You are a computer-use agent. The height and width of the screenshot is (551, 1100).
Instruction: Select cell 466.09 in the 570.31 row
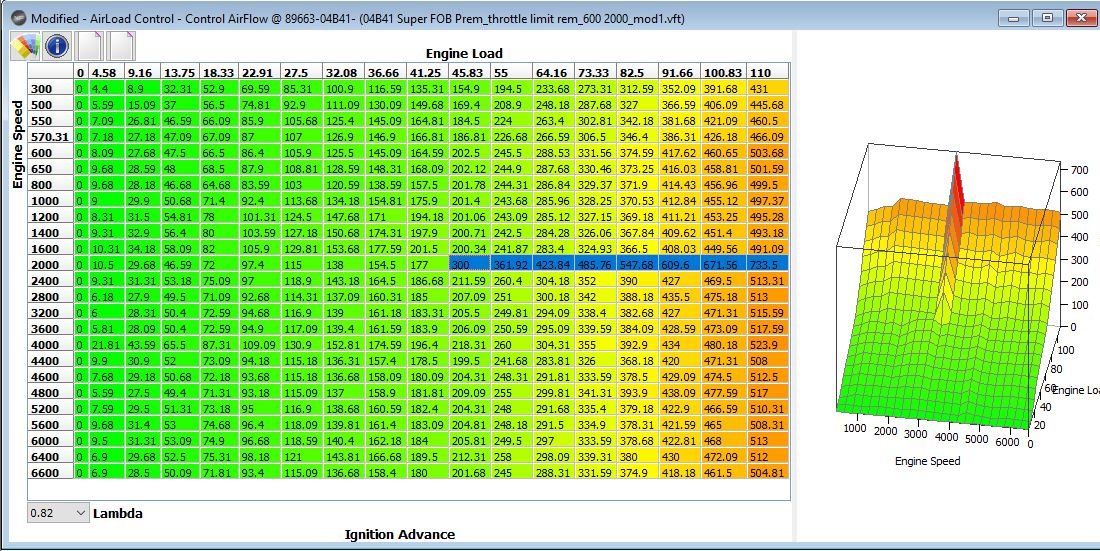pyautogui.click(x=768, y=137)
